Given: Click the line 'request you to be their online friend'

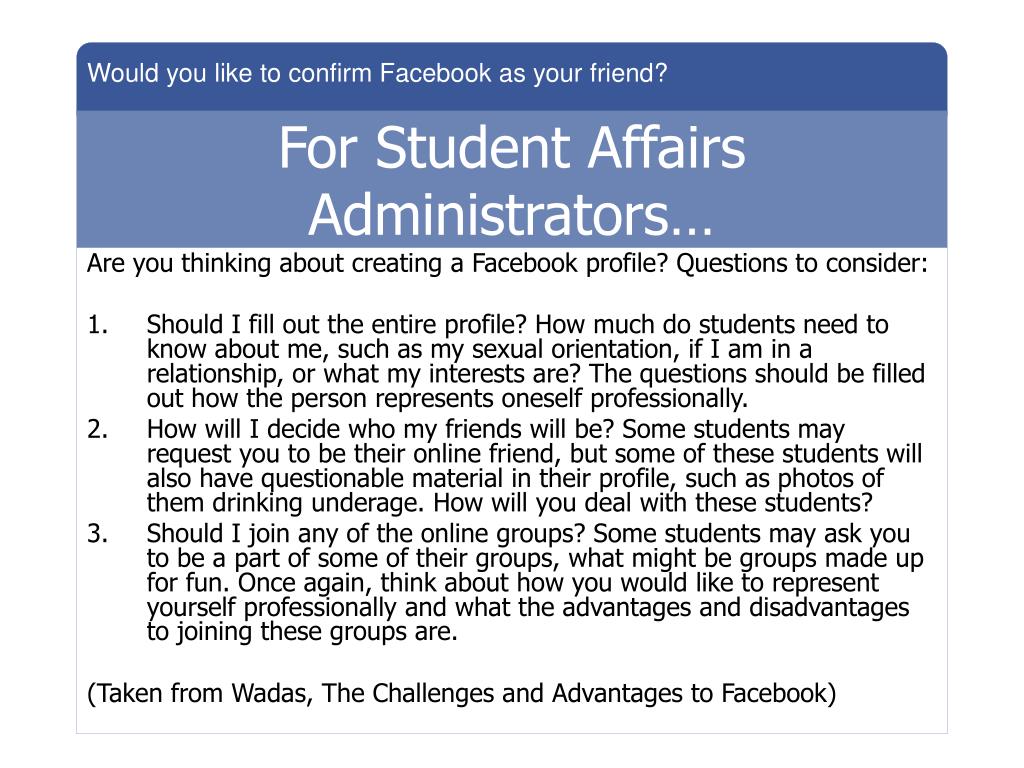Looking at the screenshot, I should [534, 454].
